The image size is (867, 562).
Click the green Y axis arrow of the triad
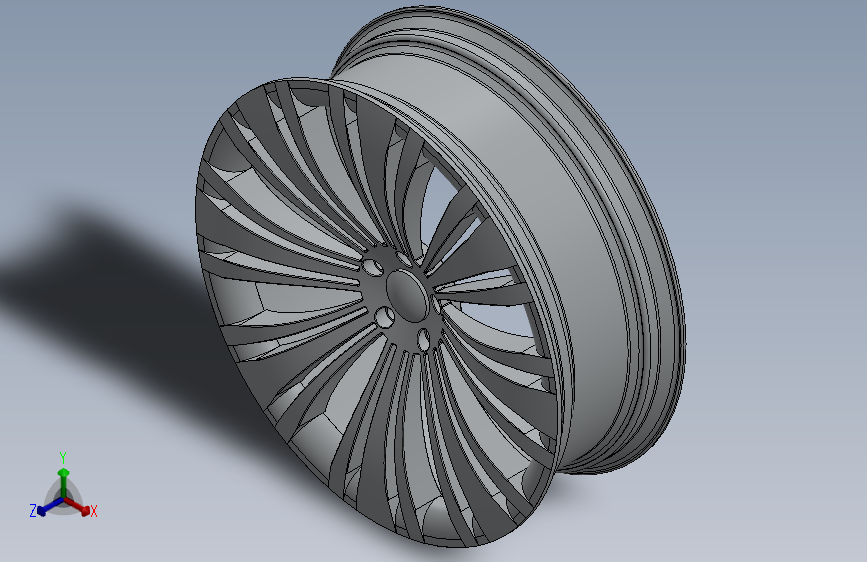[64, 482]
